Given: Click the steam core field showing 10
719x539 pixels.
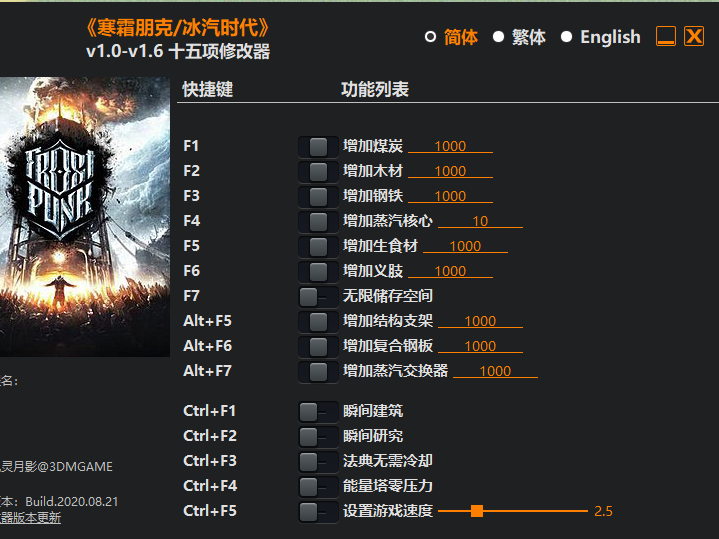Looking at the screenshot, I should pyautogui.click(x=480, y=221).
